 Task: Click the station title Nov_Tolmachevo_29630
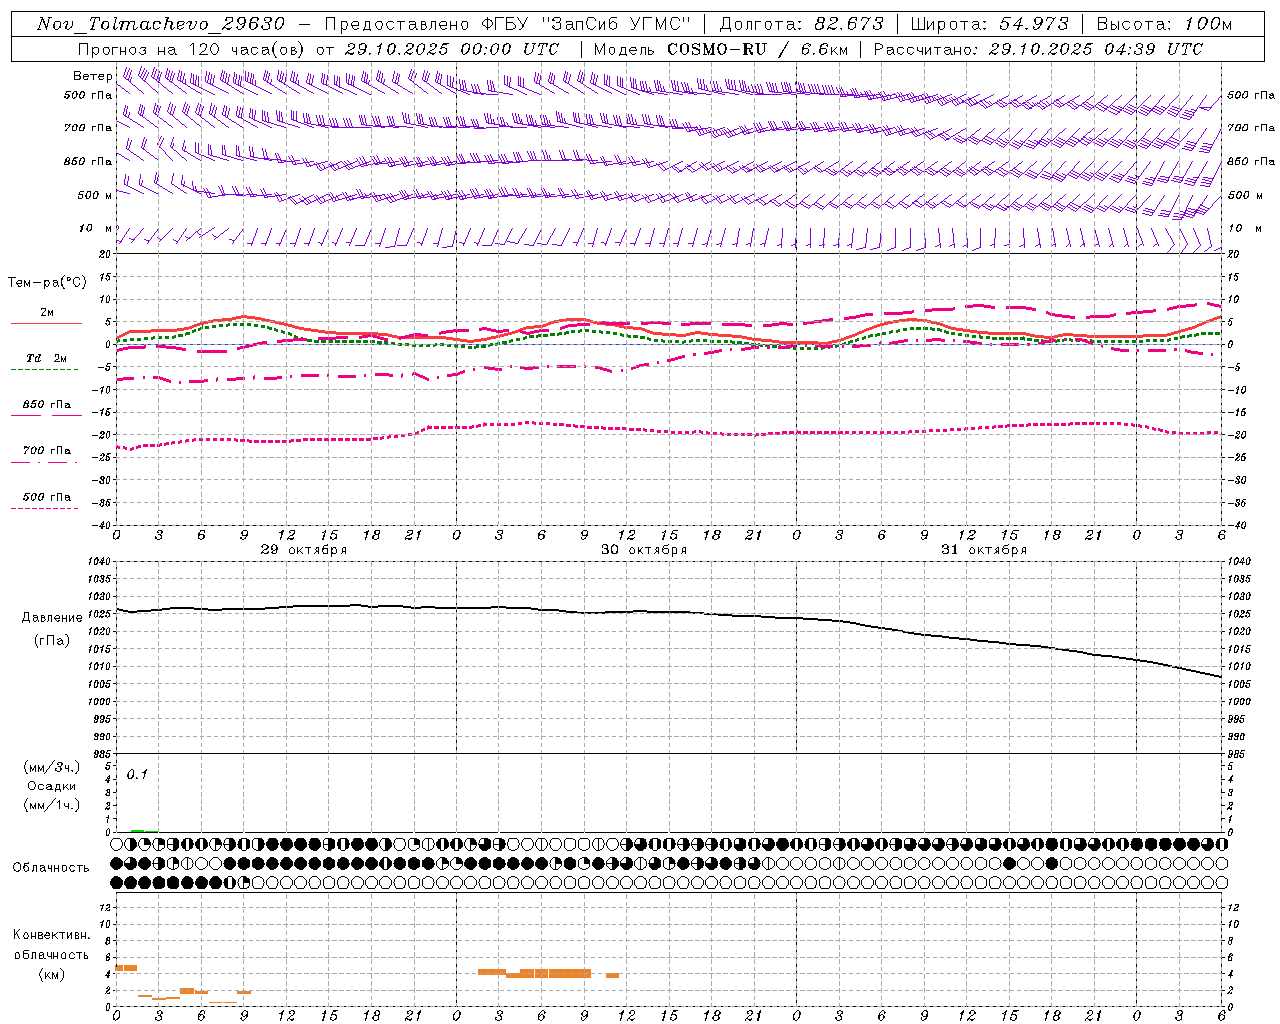(160, 24)
